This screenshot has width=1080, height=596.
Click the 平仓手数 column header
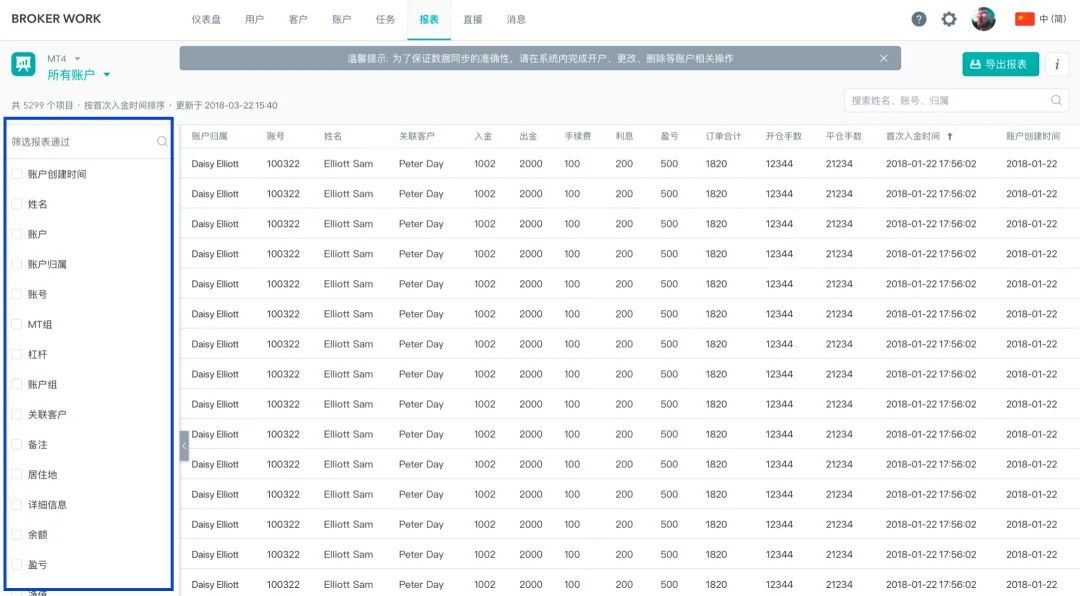coord(844,136)
